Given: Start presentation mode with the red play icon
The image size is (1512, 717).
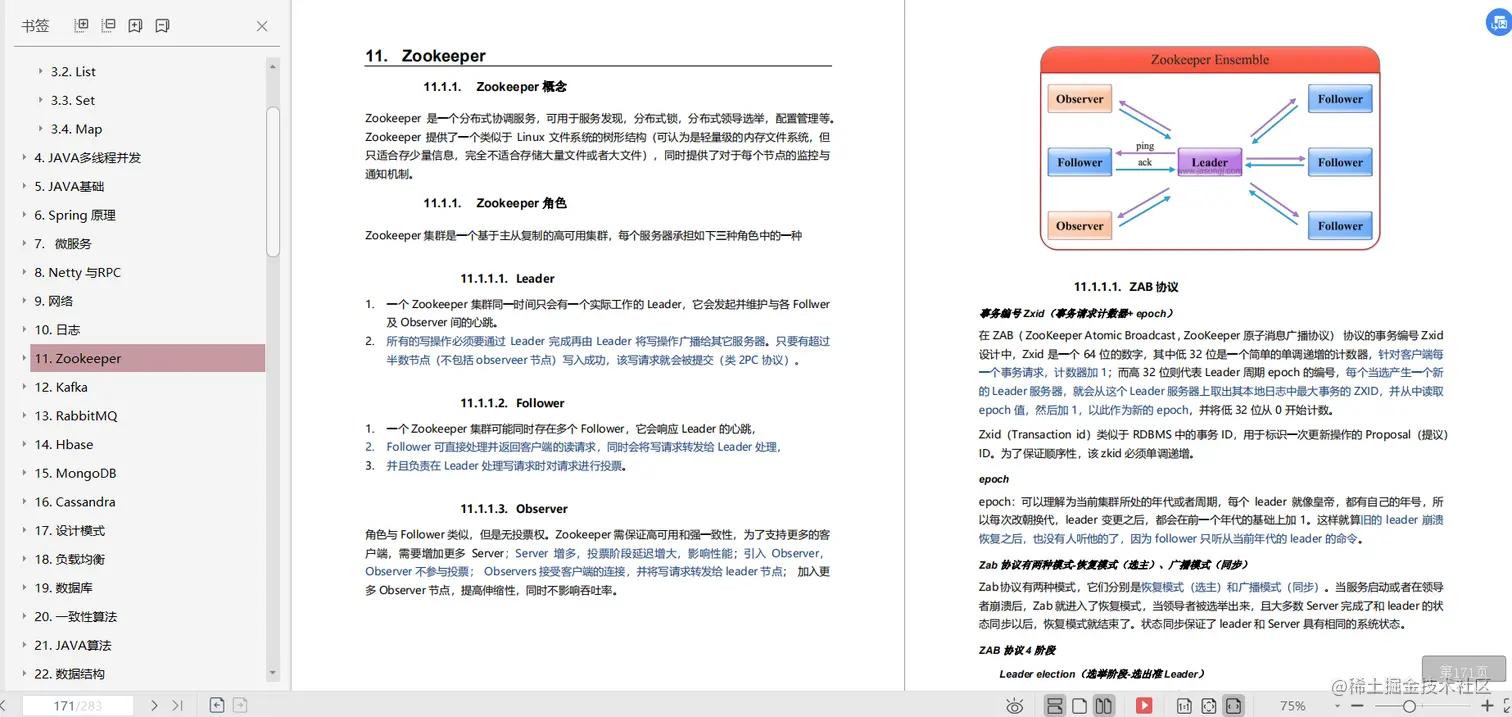Looking at the screenshot, I should coord(1144,705).
